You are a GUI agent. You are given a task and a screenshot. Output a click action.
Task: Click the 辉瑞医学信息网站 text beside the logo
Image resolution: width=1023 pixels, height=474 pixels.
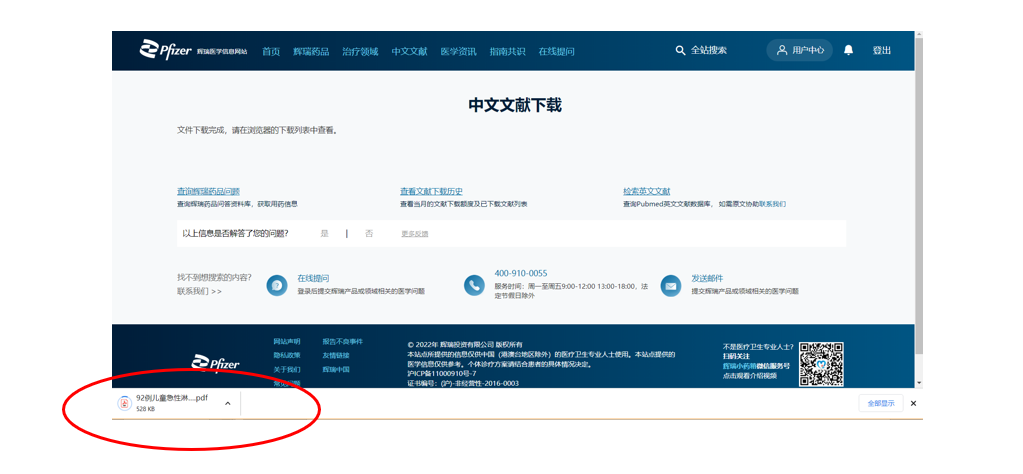(222, 51)
